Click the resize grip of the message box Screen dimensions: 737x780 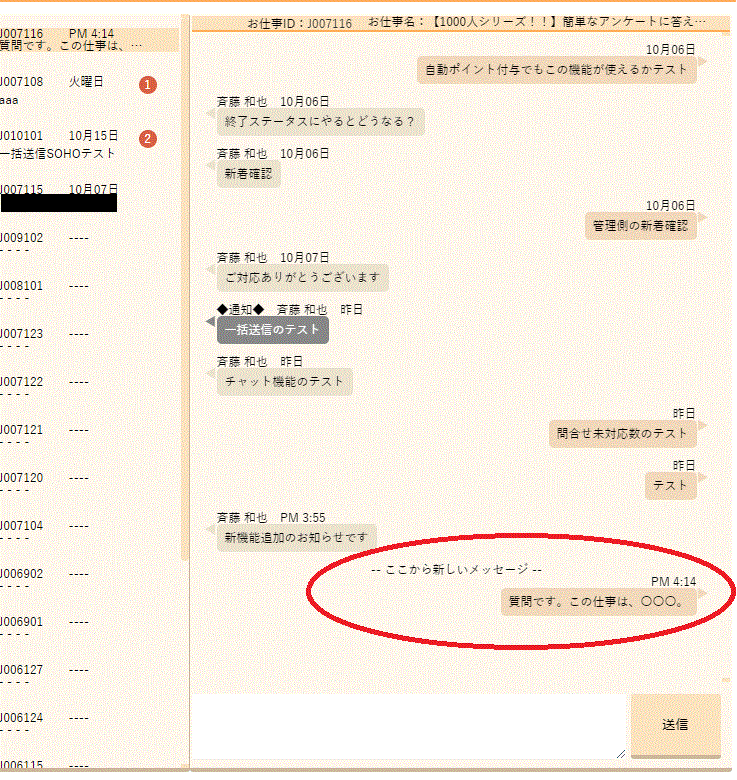tap(621, 754)
